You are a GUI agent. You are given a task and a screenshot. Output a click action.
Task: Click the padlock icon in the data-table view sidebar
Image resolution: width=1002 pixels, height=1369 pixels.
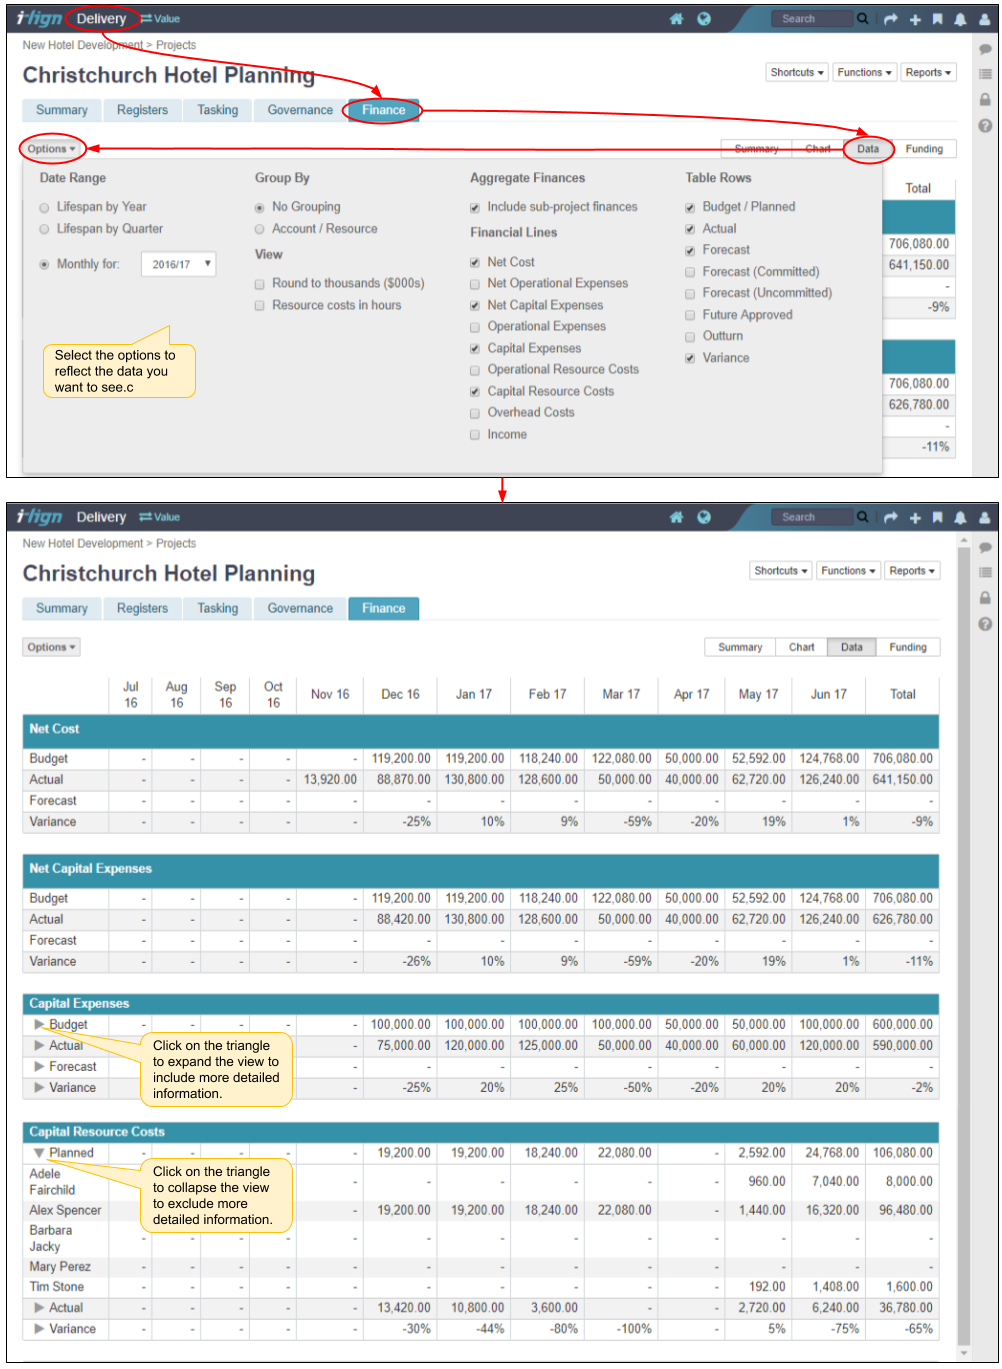pos(985,598)
